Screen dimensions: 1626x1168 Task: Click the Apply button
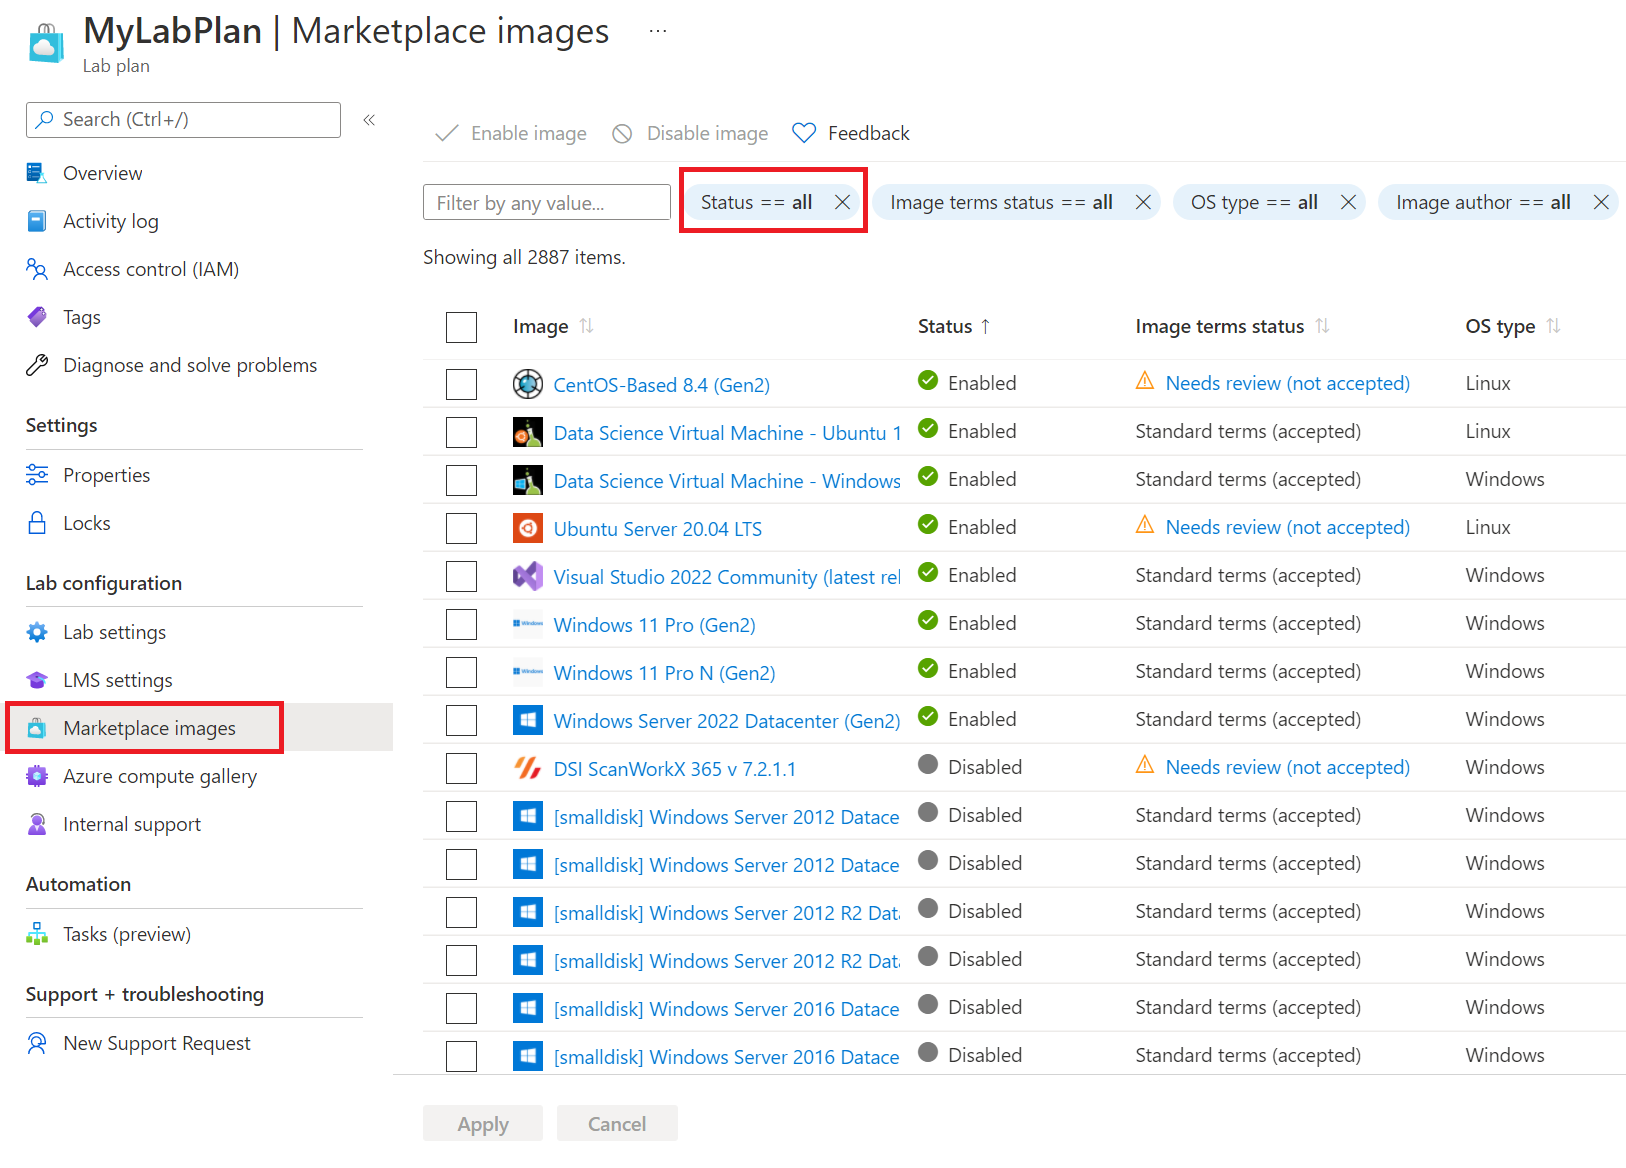pos(482,1123)
